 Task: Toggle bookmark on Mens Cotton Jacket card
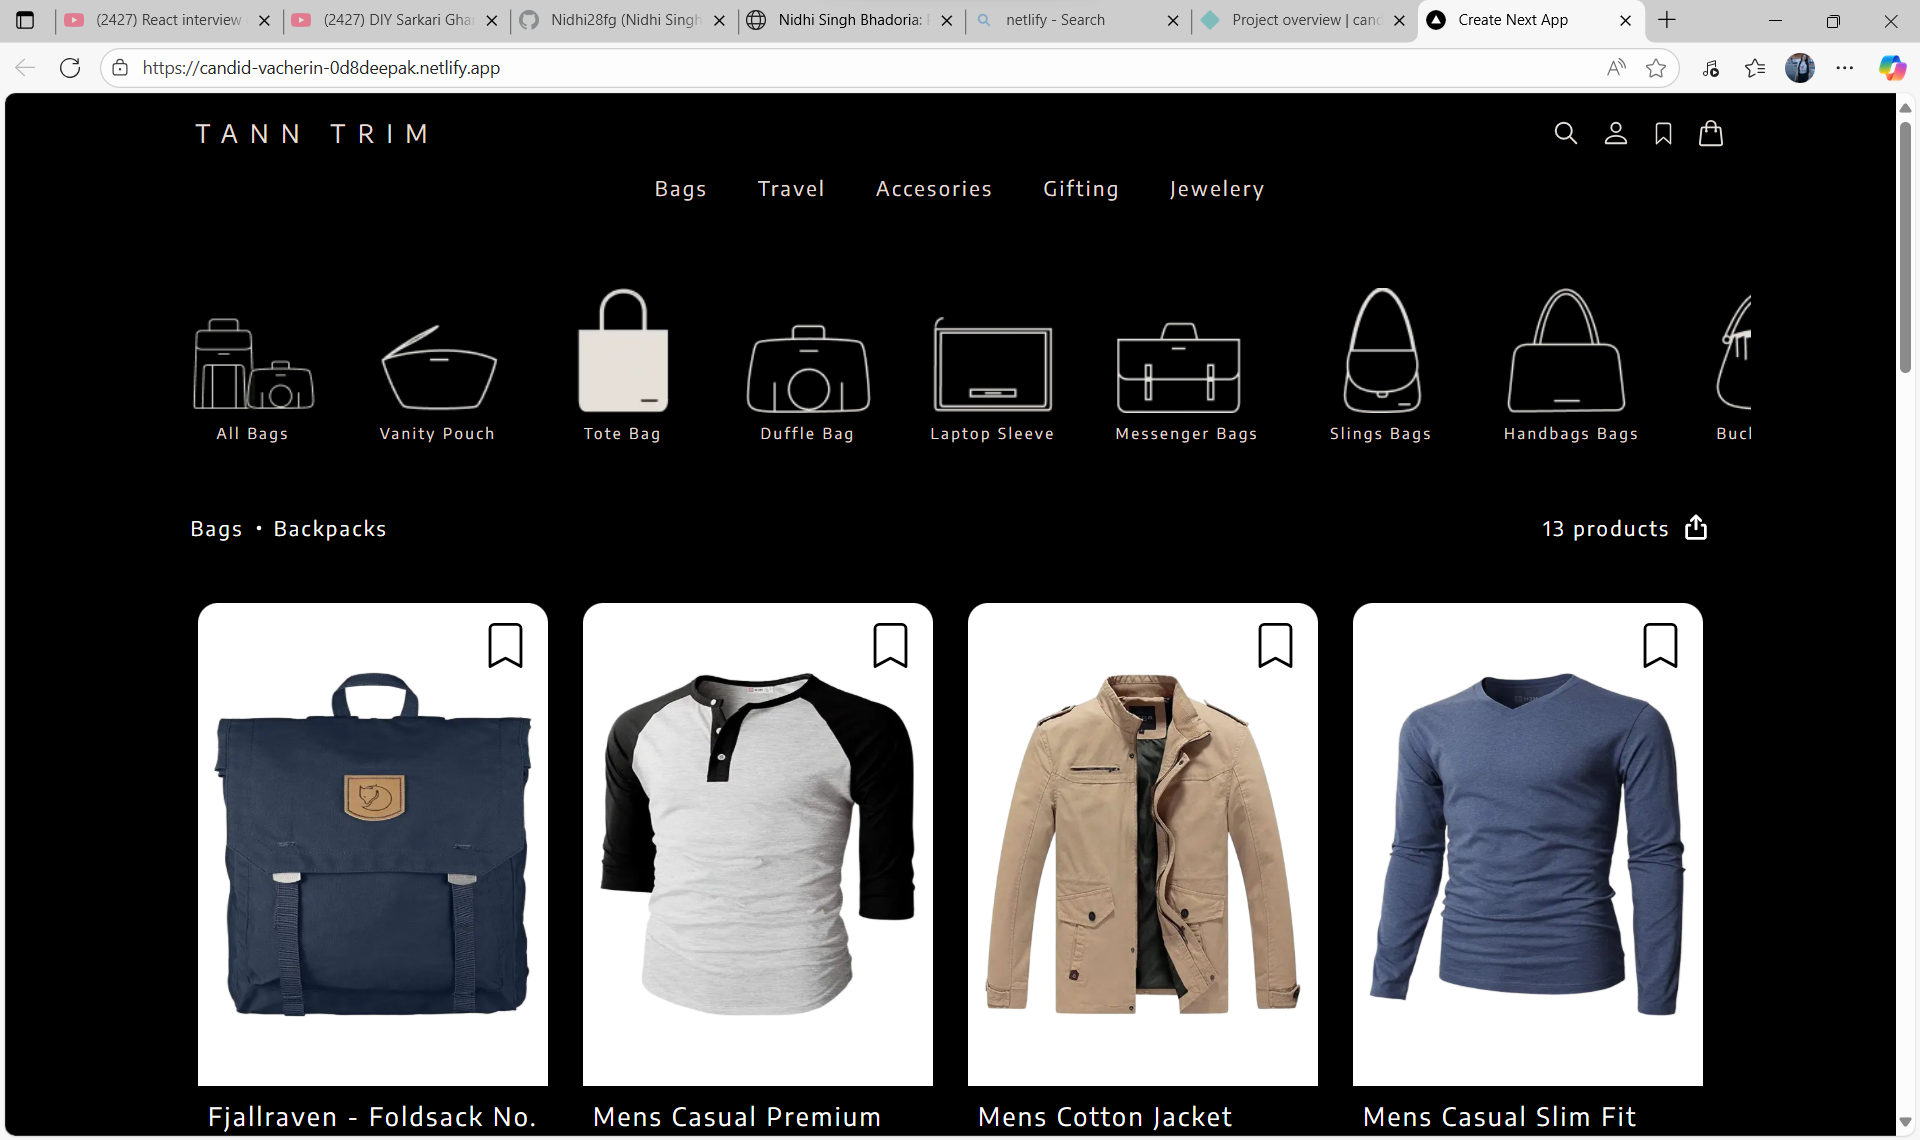point(1275,645)
